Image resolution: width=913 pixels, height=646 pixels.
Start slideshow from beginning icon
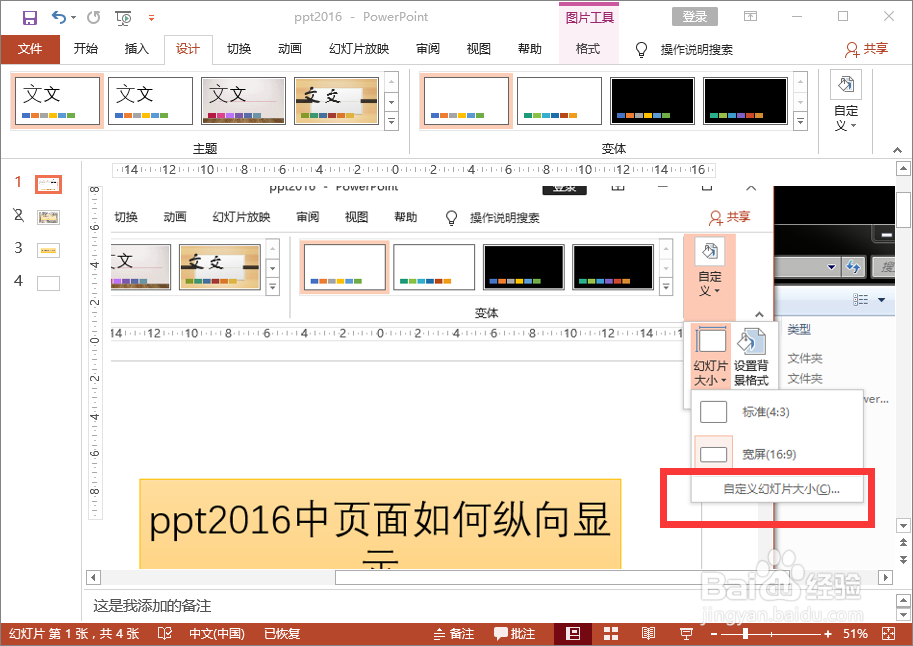click(123, 18)
